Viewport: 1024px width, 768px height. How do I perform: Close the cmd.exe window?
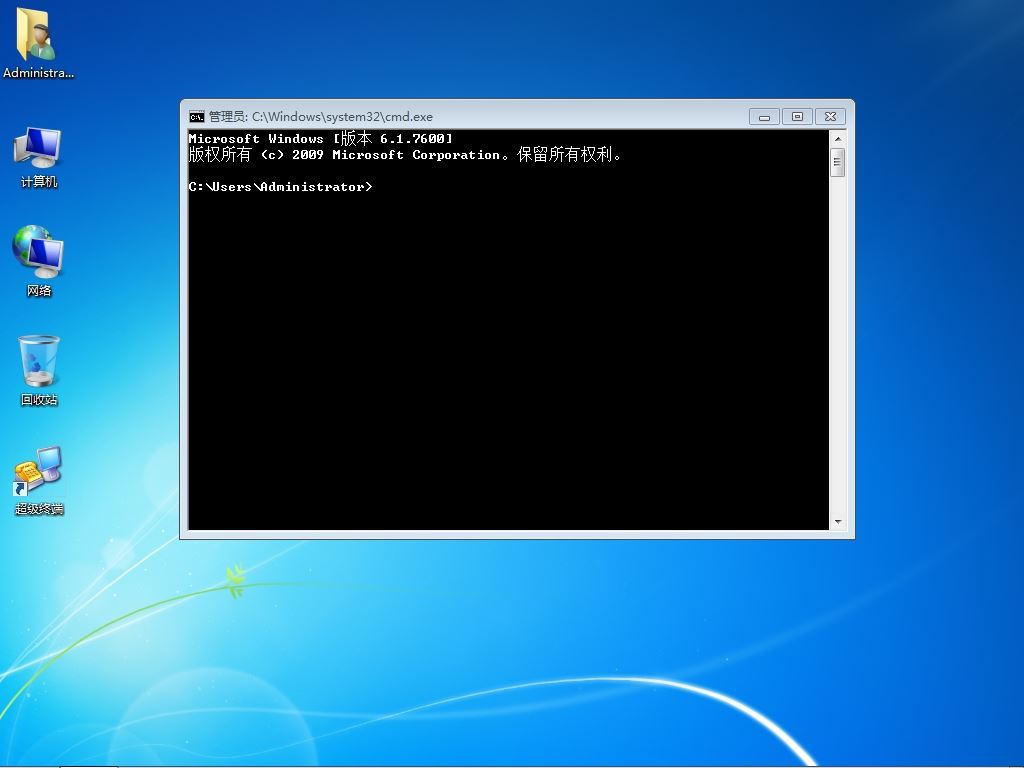click(x=830, y=117)
